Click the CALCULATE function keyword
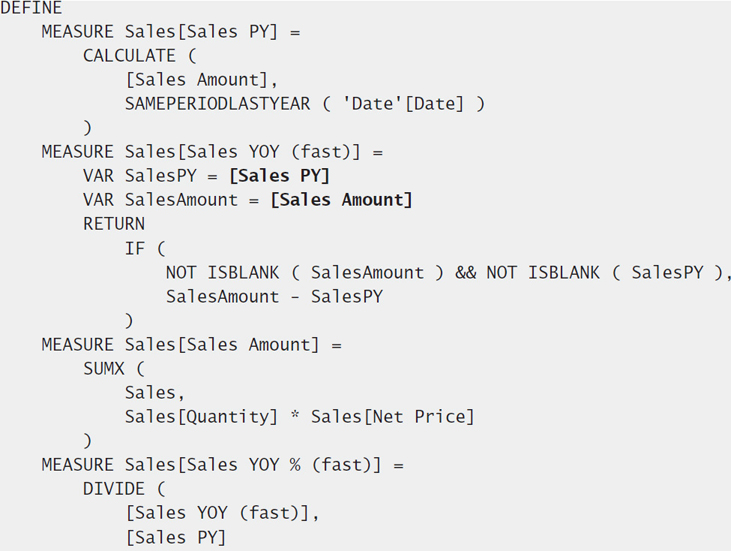This screenshot has width=731, height=551. [129, 55]
